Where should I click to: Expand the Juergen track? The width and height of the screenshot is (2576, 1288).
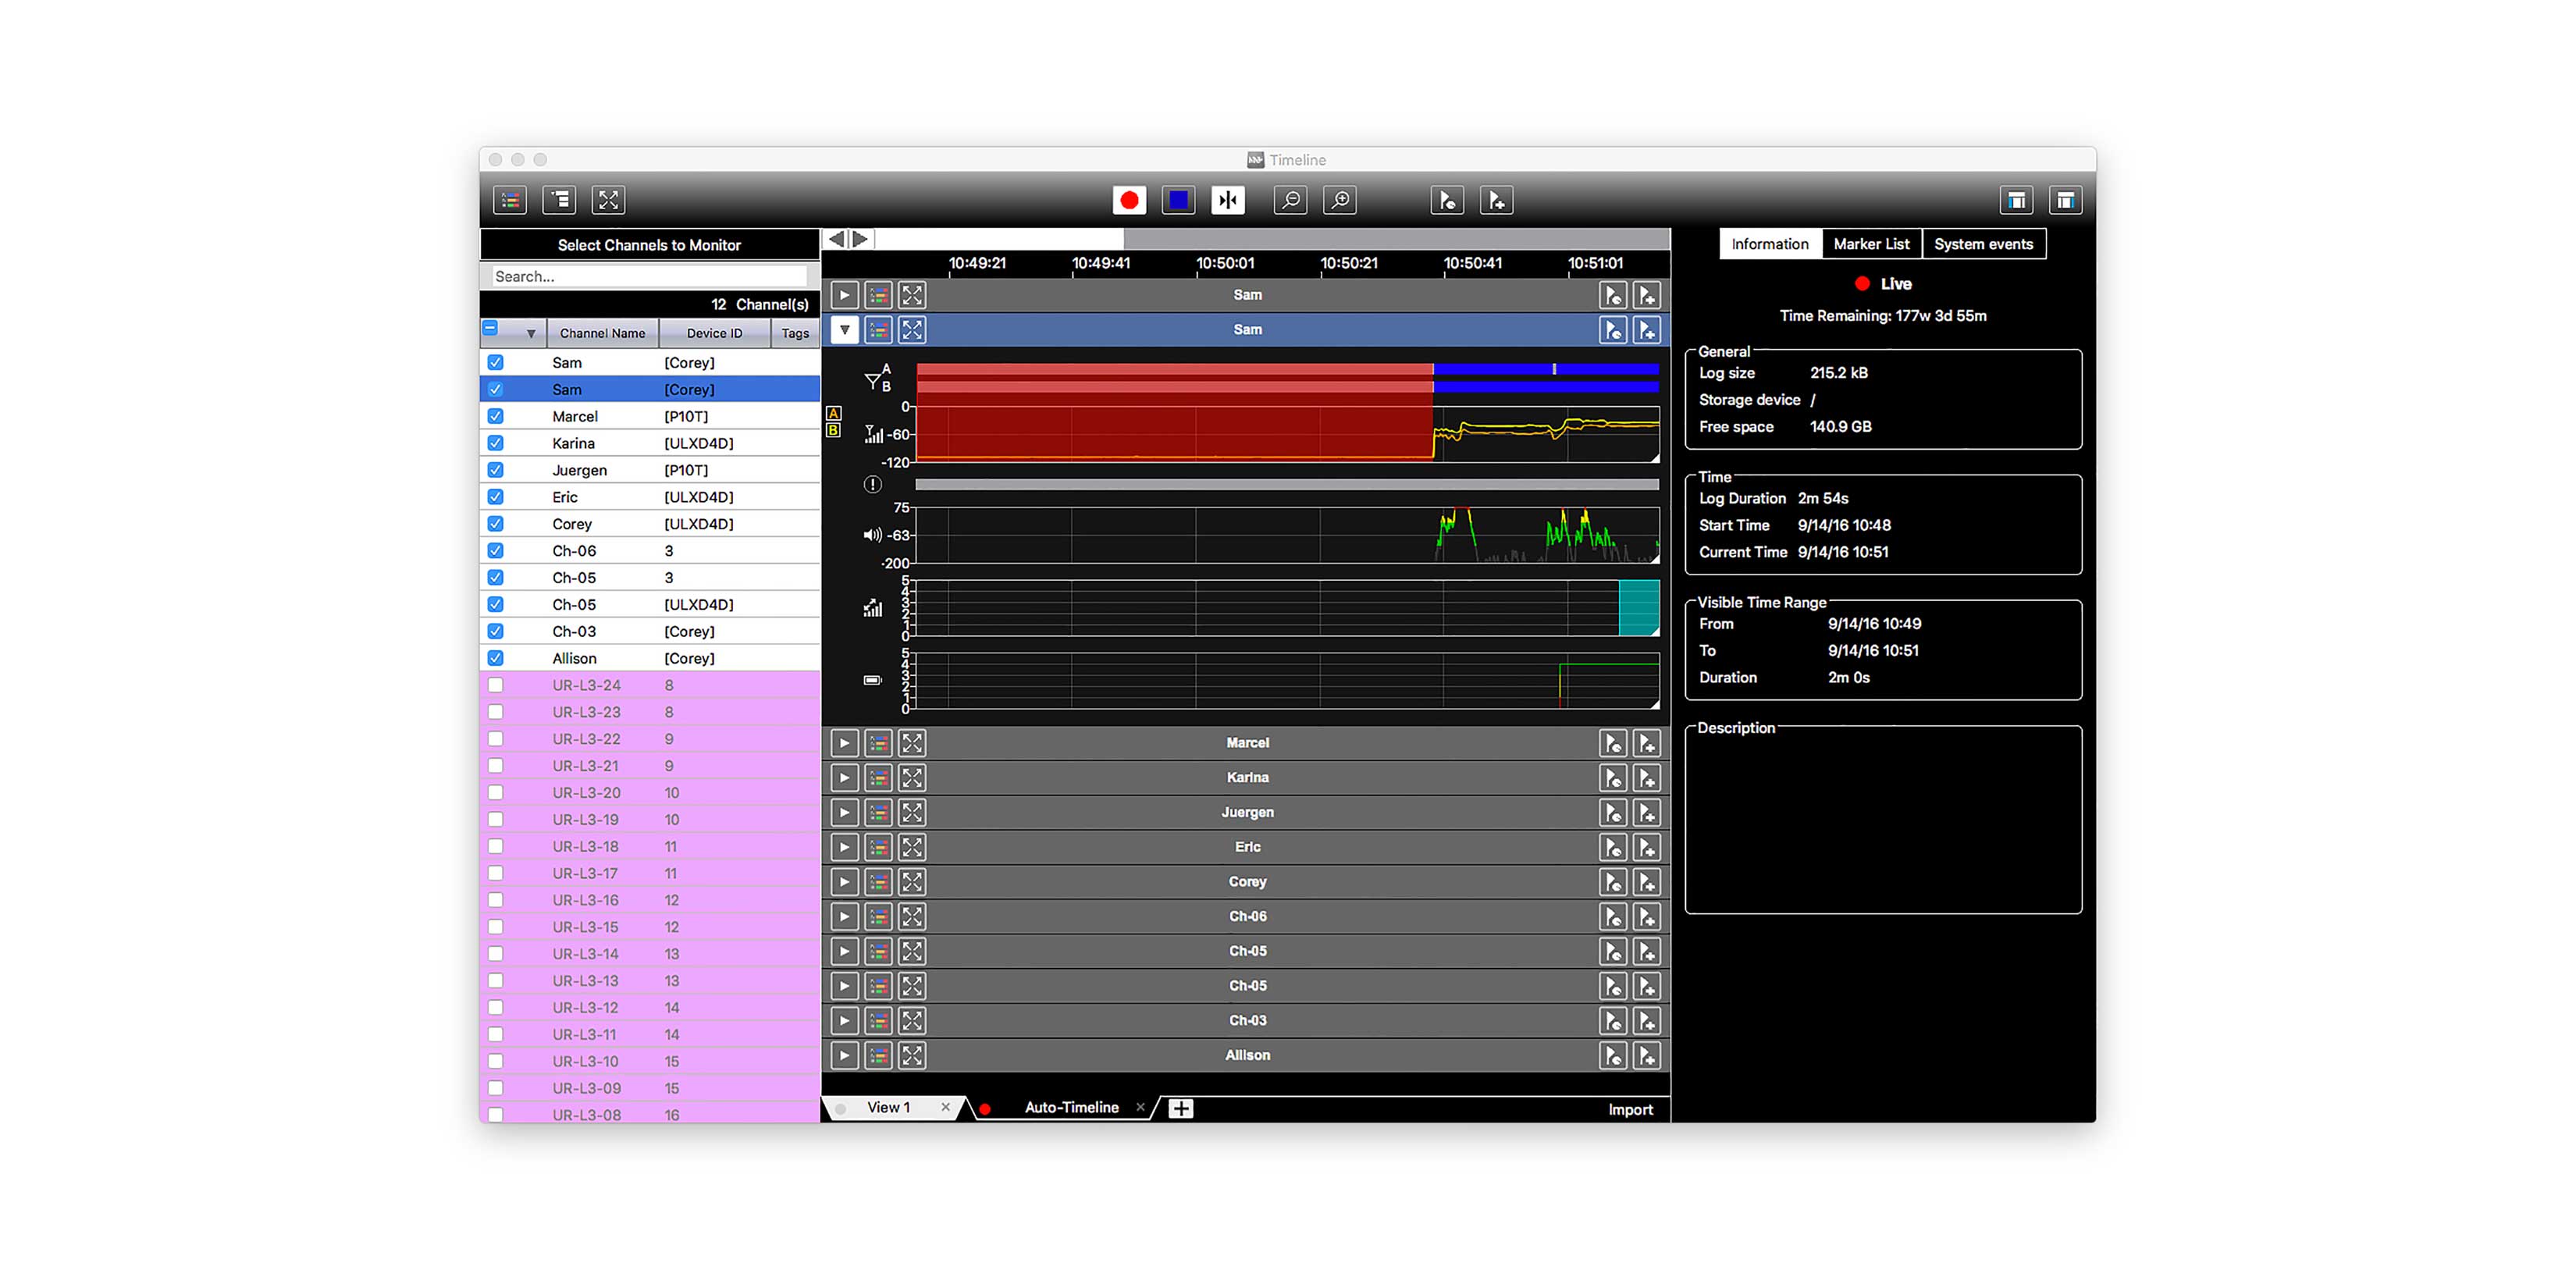tap(844, 812)
